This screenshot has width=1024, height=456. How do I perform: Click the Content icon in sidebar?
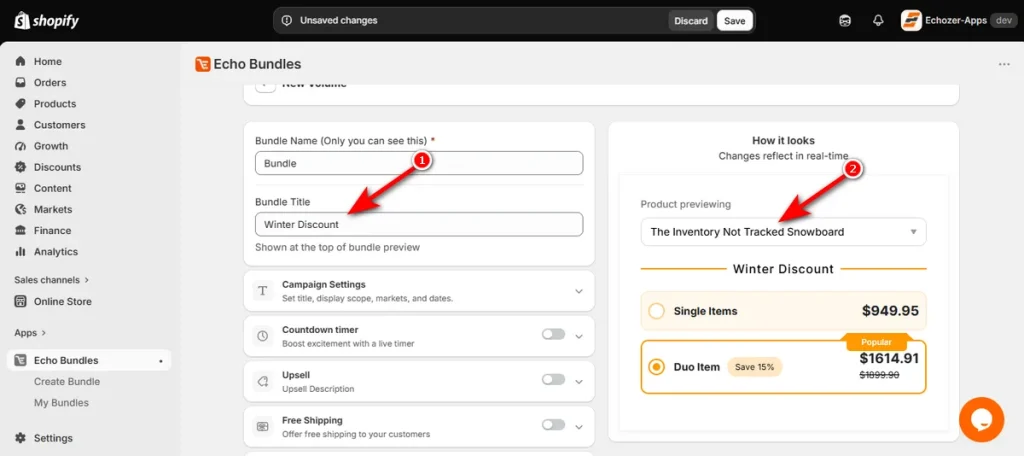click(21, 188)
